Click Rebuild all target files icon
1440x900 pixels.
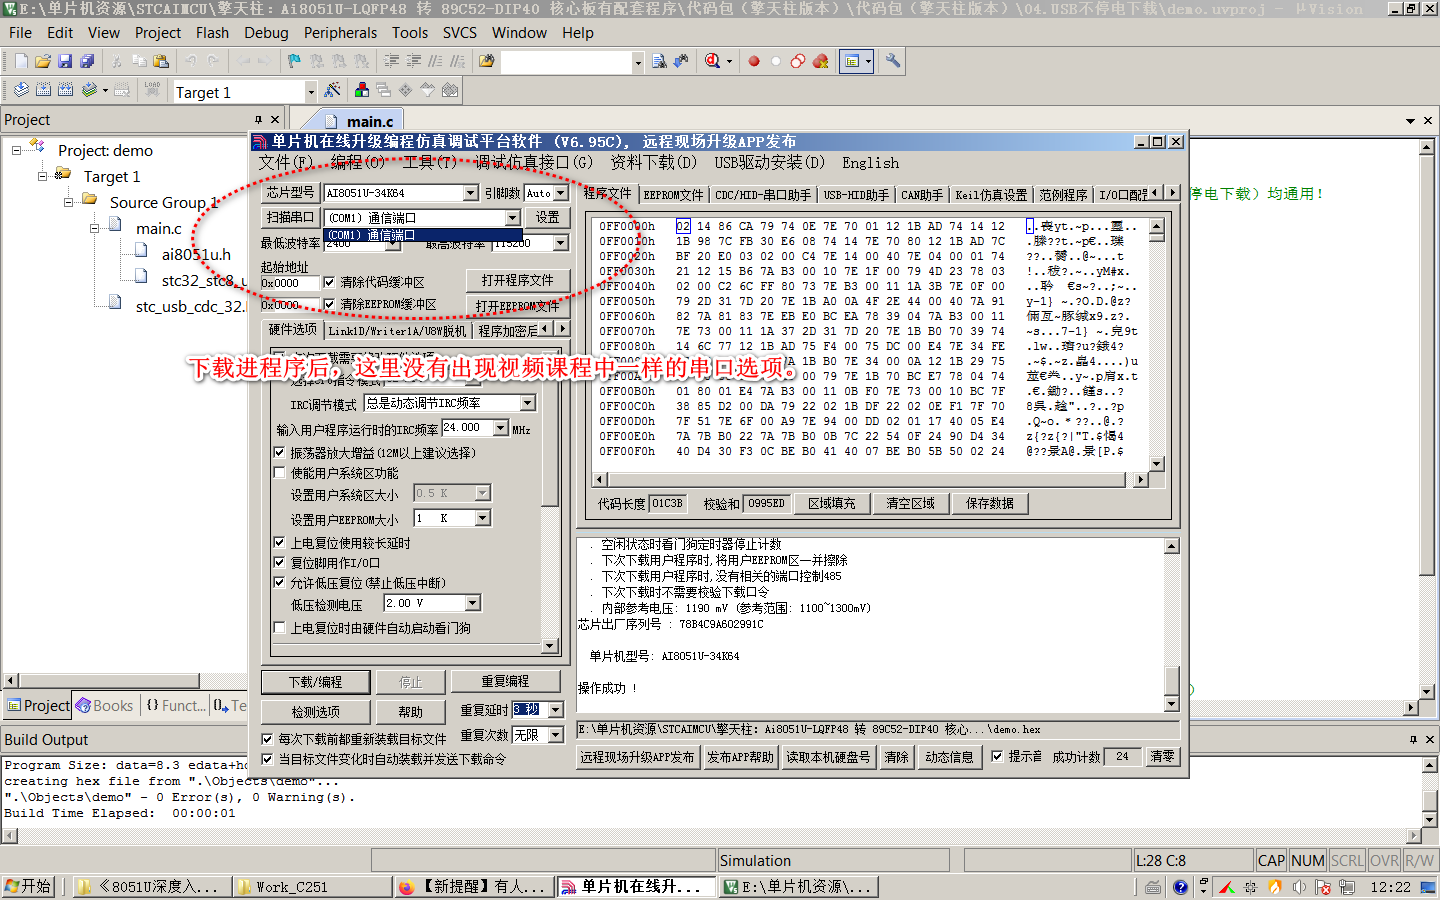tap(66, 90)
